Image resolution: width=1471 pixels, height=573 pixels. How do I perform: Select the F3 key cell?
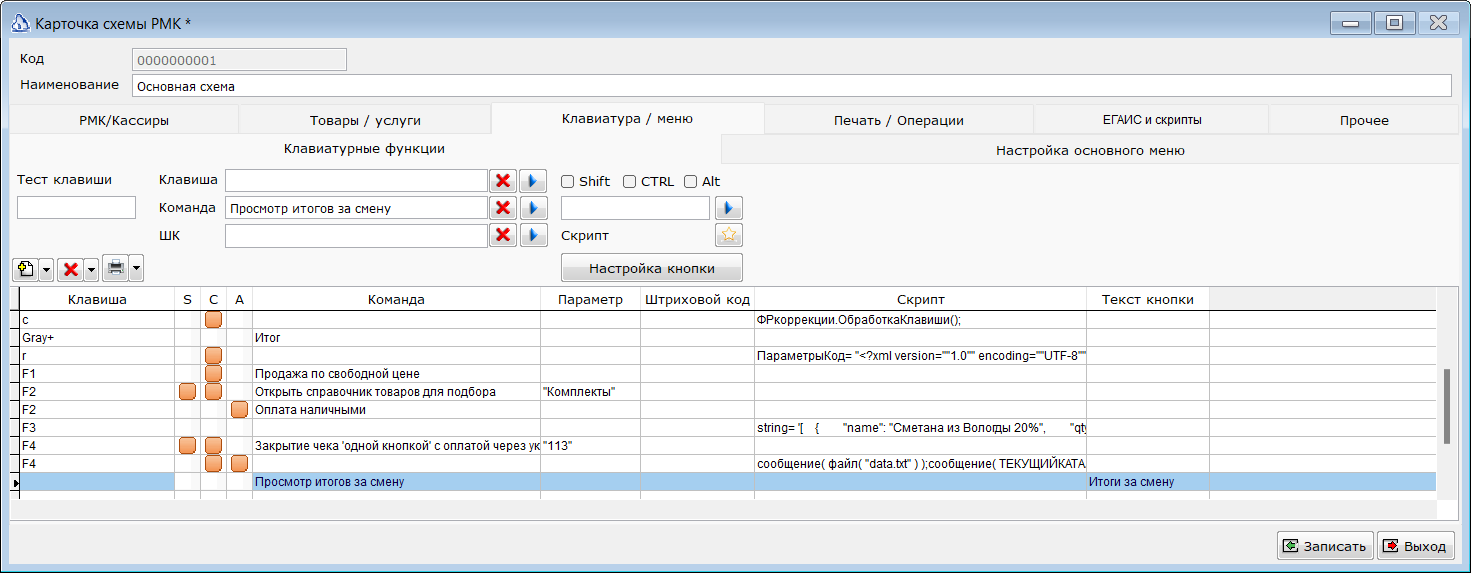(97, 428)
